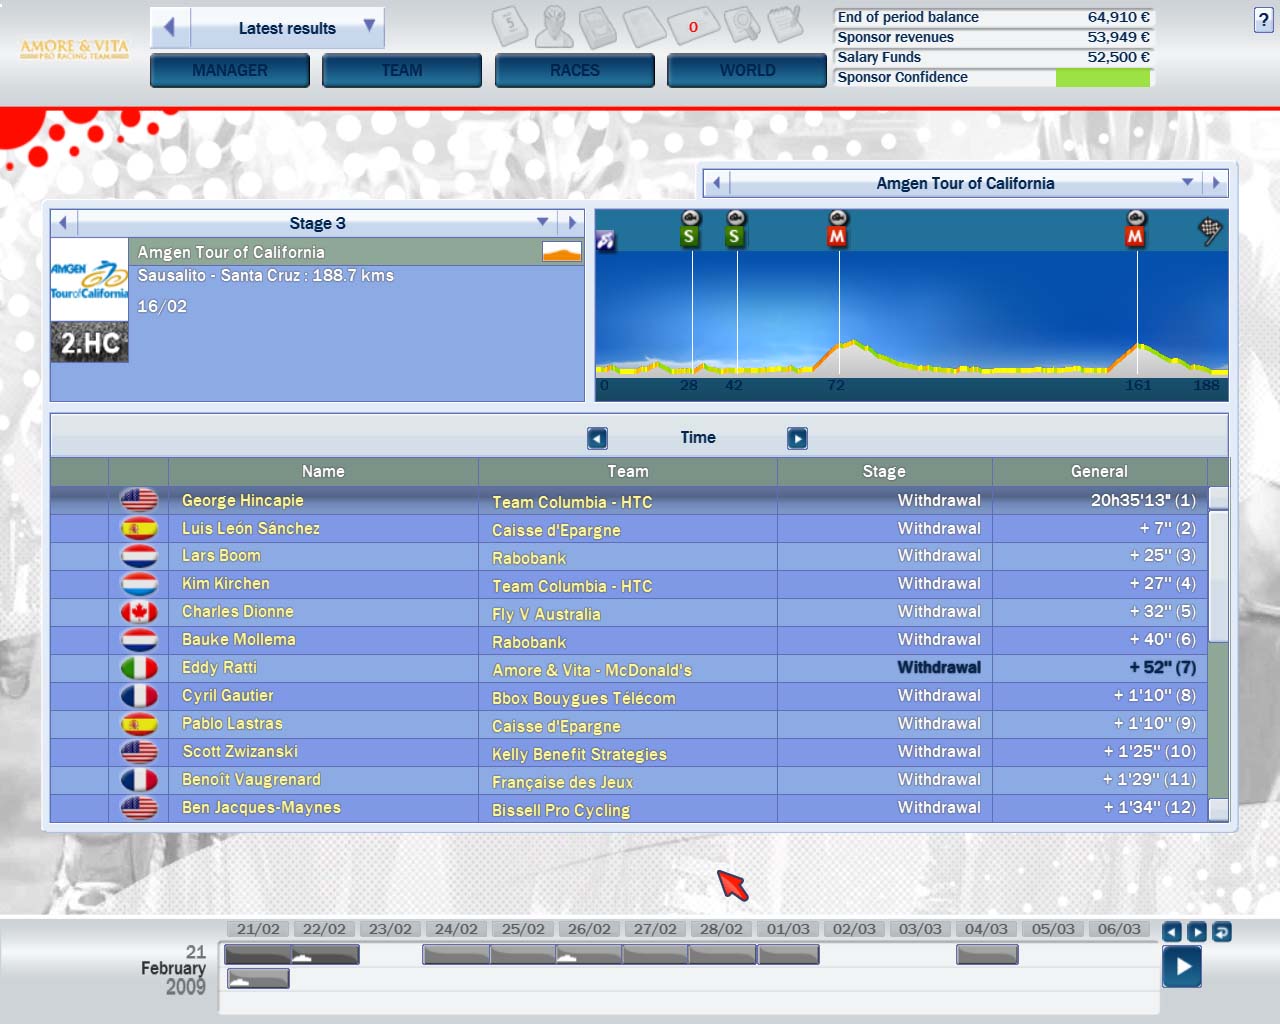The width and height of the screenshot is (1280, 1024).
Task: Go to the next stage after Stage 3
Action: [572, 222]
